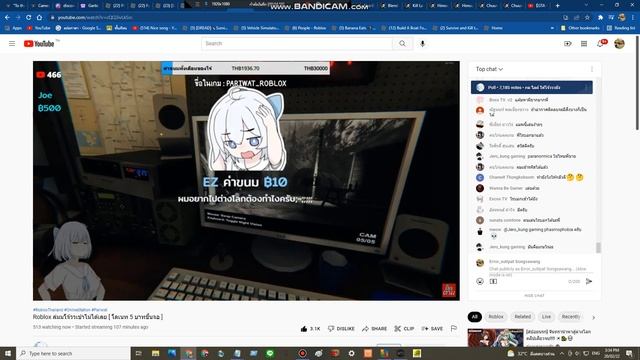Select the Related filter chip
Viewport: 640px width, 360px height.
pyautogui.click(x=522, y=317)
